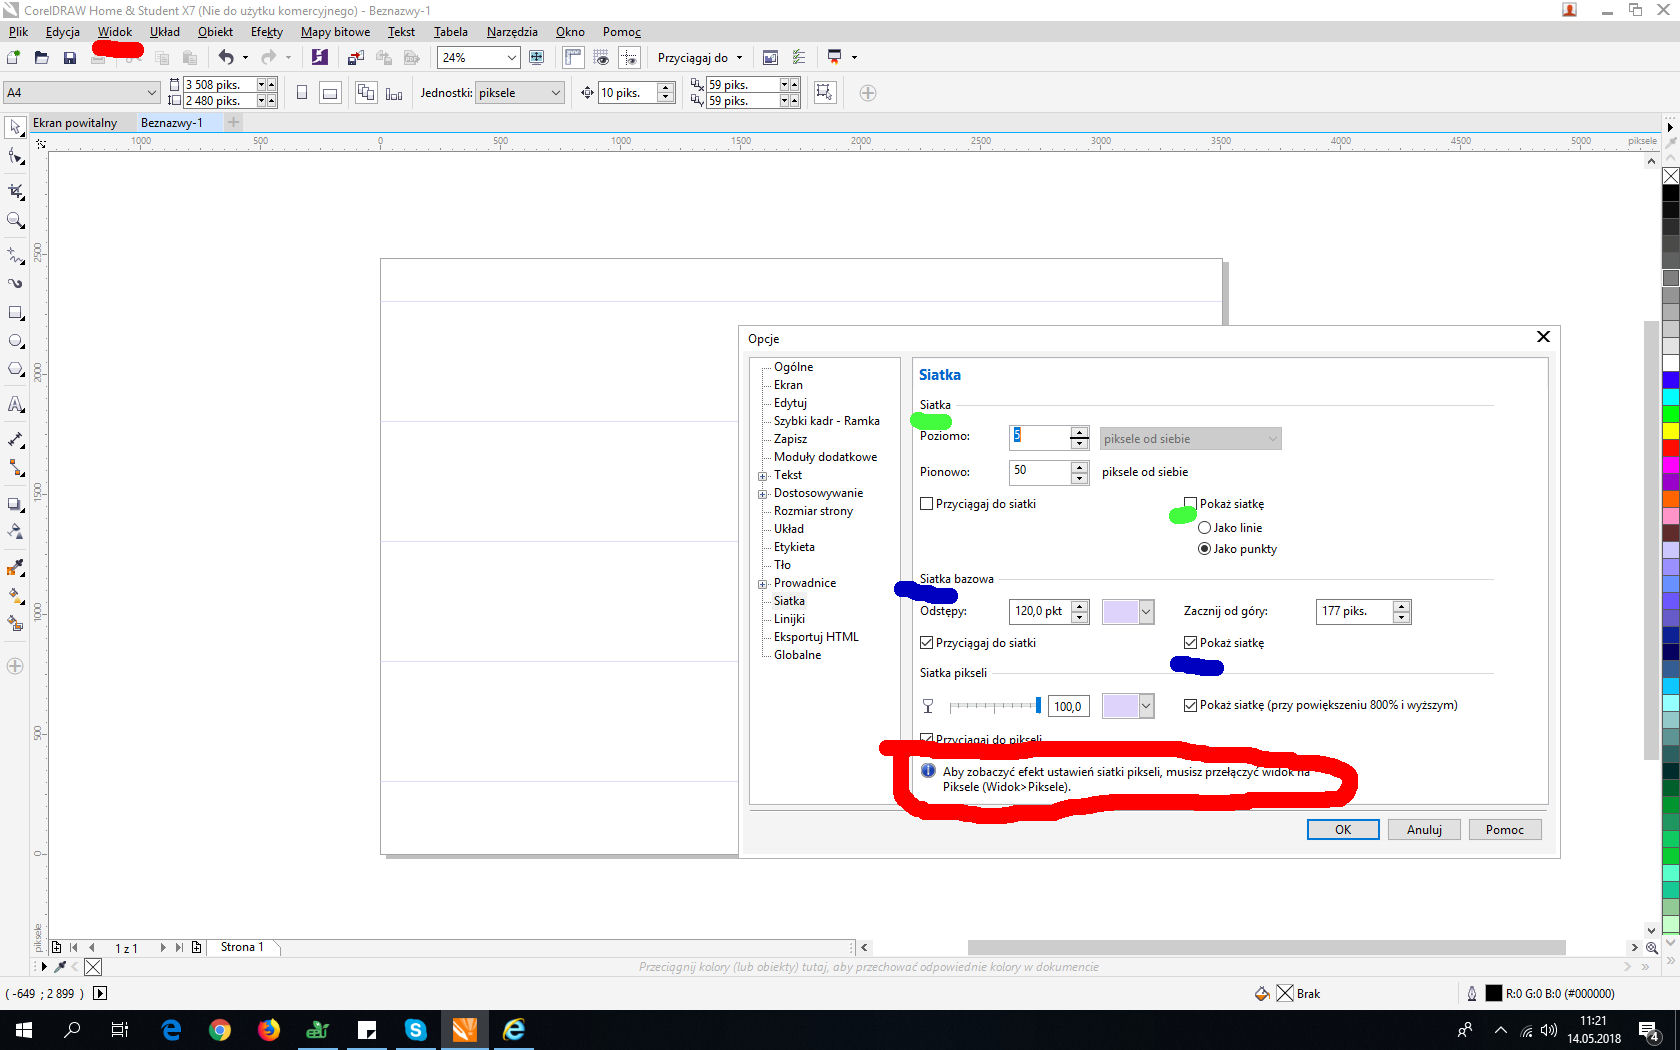This screenshot has width=1680, height=1050.
Task: Select the Polygon tool
Action: click(x=15, y=369)
